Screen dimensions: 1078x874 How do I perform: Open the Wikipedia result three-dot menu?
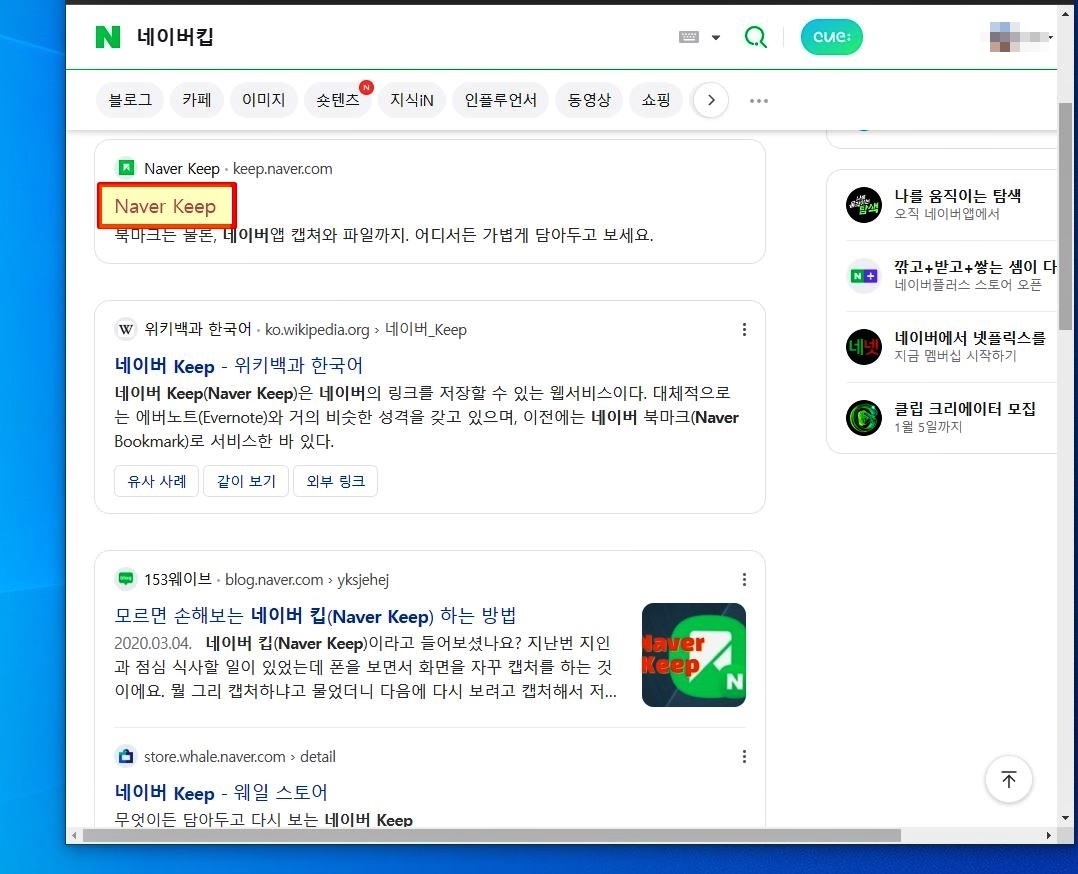744,329
